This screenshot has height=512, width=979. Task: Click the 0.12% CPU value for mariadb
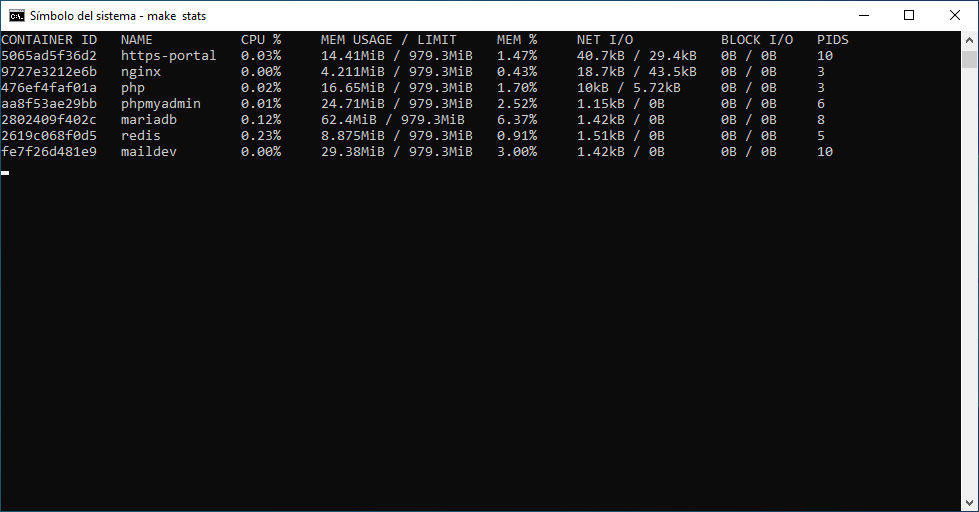[261, 119]
